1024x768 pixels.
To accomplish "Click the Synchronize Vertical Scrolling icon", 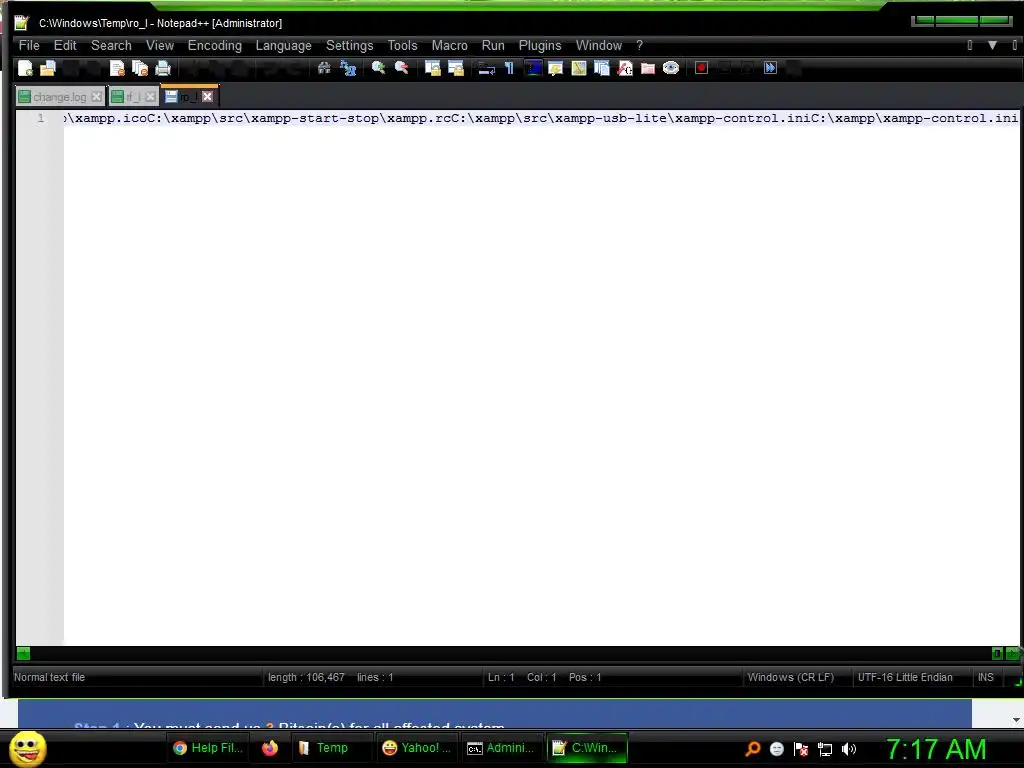I will 432,68.
